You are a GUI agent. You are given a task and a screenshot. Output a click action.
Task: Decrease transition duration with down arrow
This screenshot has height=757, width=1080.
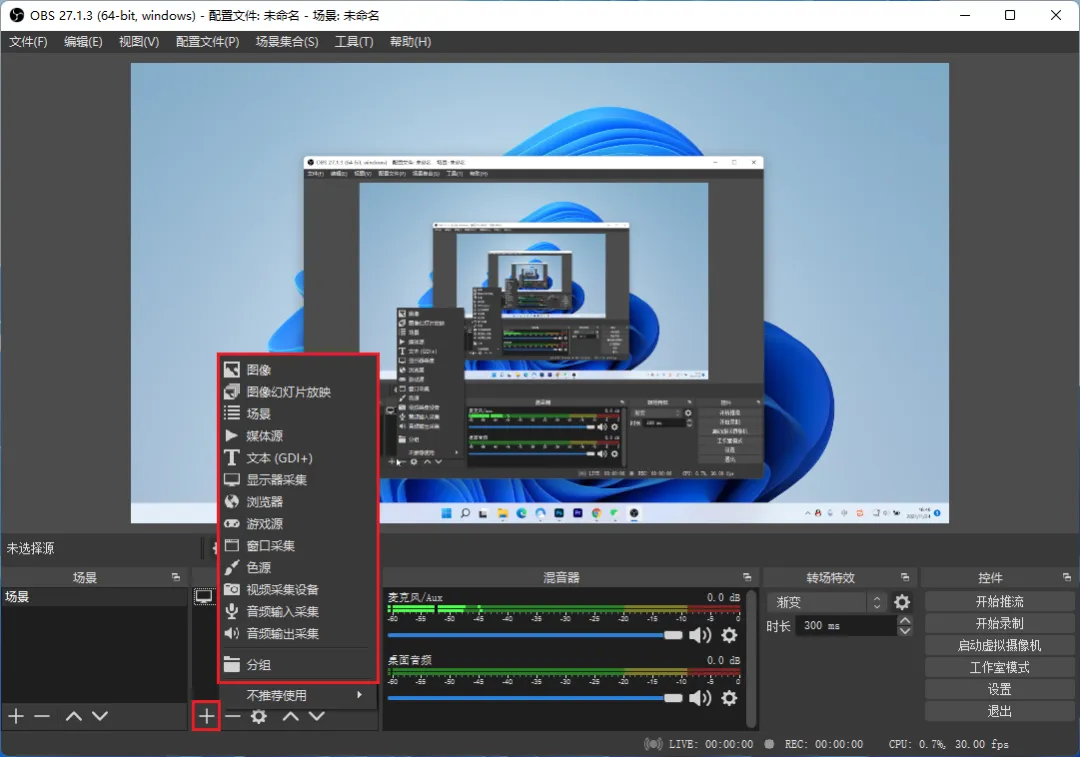[905, 630]
